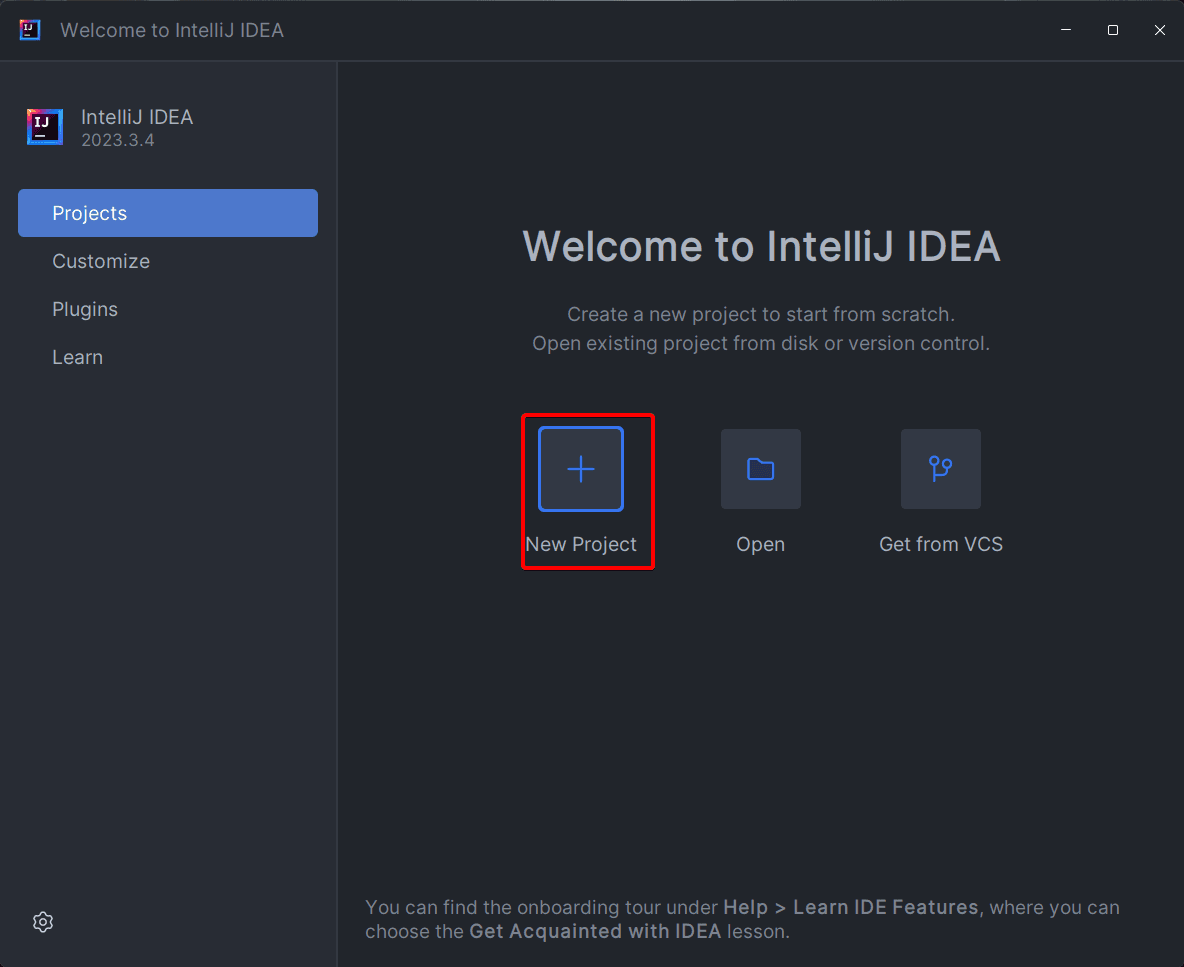The height and width of the screenshot is (967, 1184).
Task: Click the Get from VCS branch icon
Action: click(x=941, y=469)
